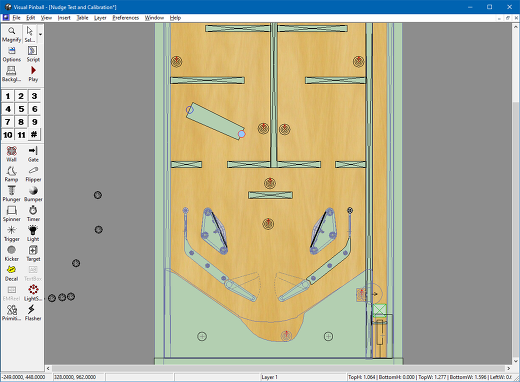Start the table with Play
Image resolution: width=520 pixels, height=382 pixels.
pyautogui.click(x=33, y=74)
